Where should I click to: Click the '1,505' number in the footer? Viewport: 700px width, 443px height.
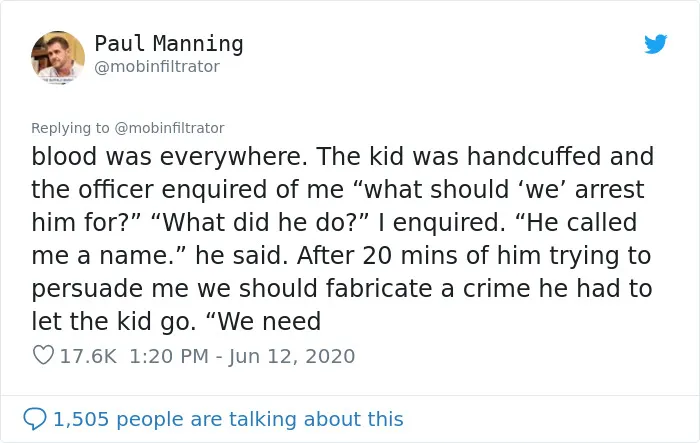pos(81,419)
